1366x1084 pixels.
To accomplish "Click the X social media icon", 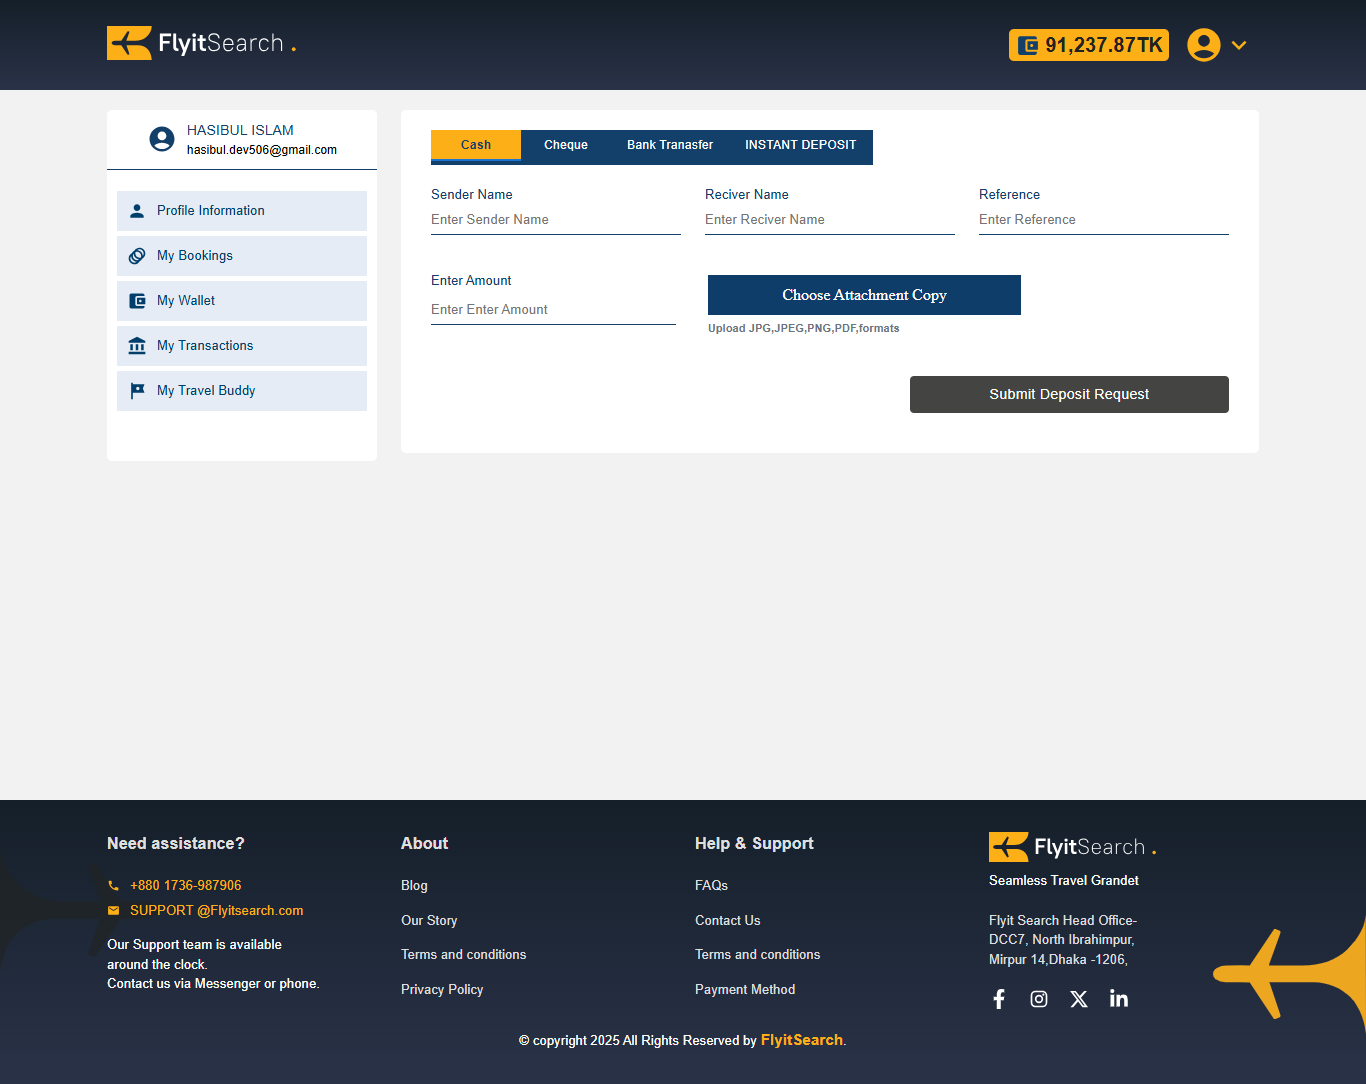I will coord(1079,998).
